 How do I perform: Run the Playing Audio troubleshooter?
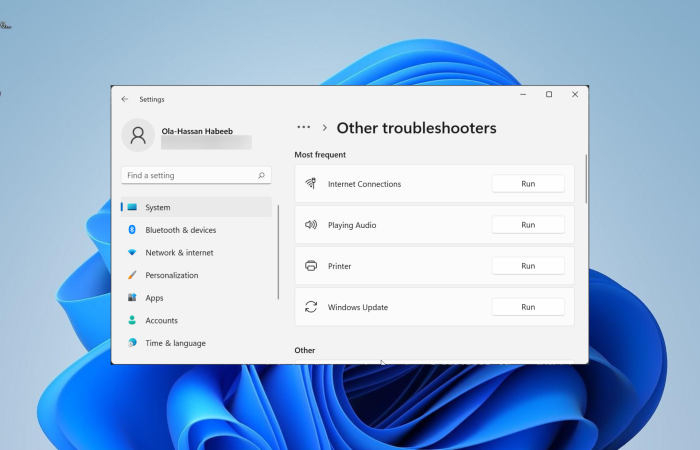coord(528,225)
